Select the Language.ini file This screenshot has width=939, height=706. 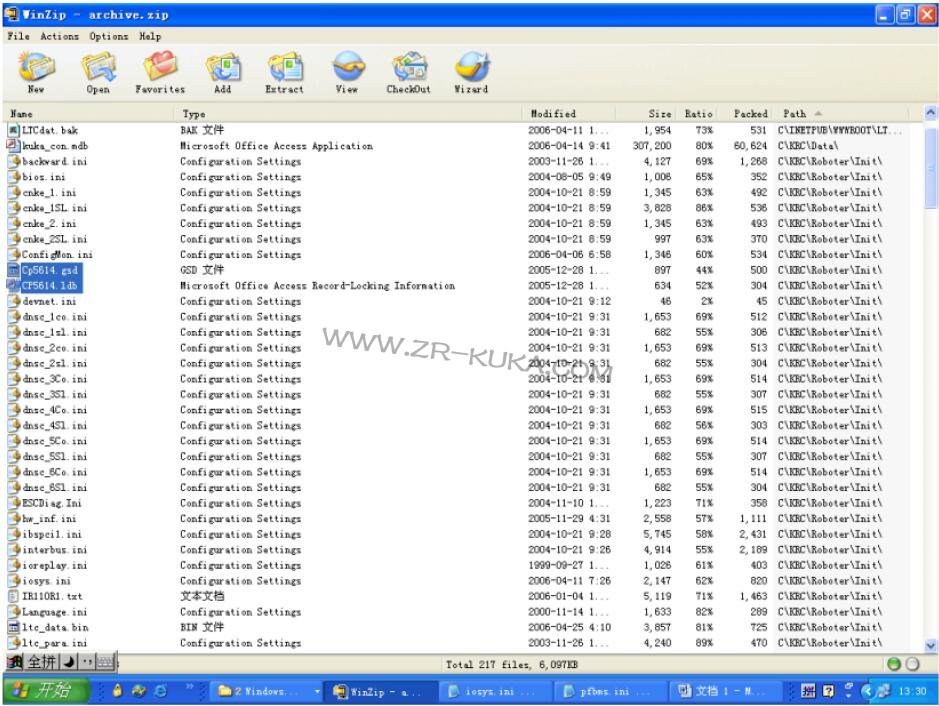point(54,612)
